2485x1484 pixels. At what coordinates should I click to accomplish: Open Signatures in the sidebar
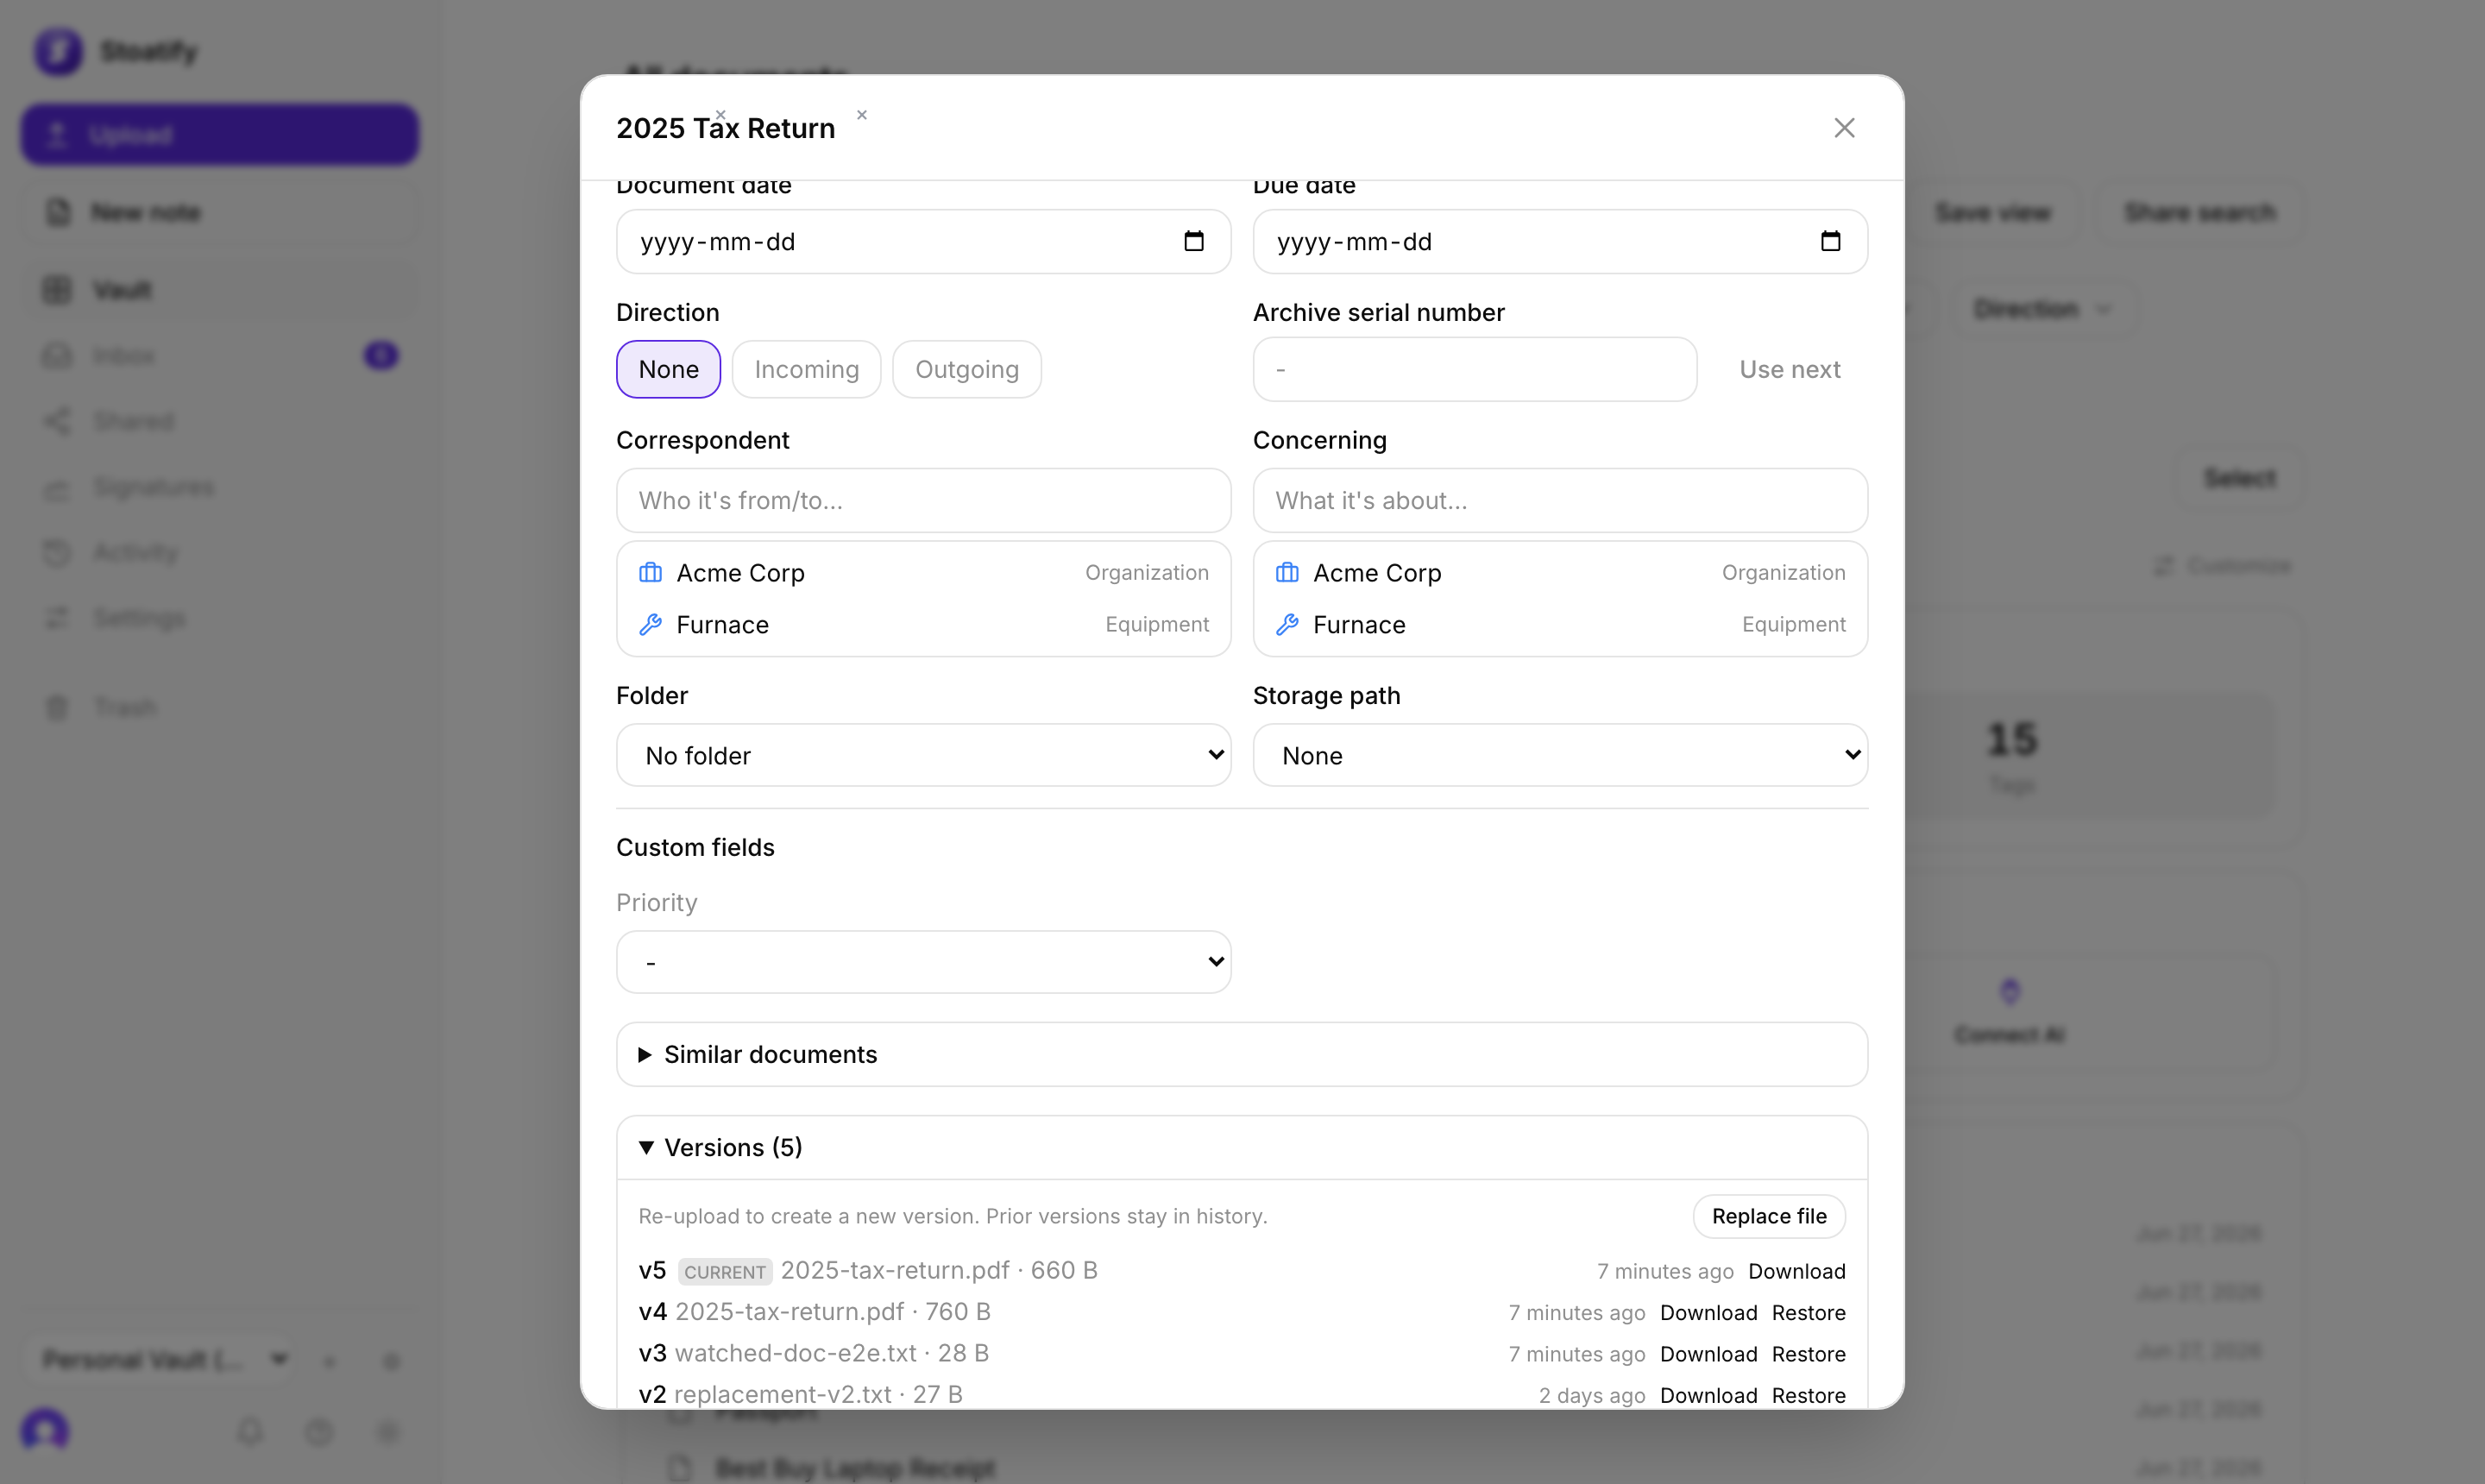220,487
